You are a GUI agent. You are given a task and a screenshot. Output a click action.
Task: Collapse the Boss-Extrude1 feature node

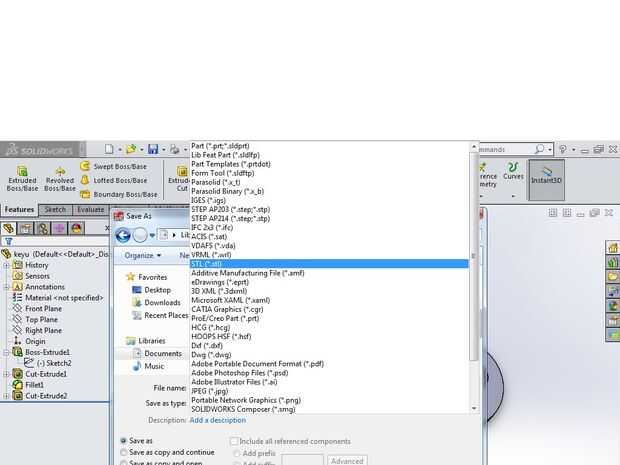[x=6, y=352]
